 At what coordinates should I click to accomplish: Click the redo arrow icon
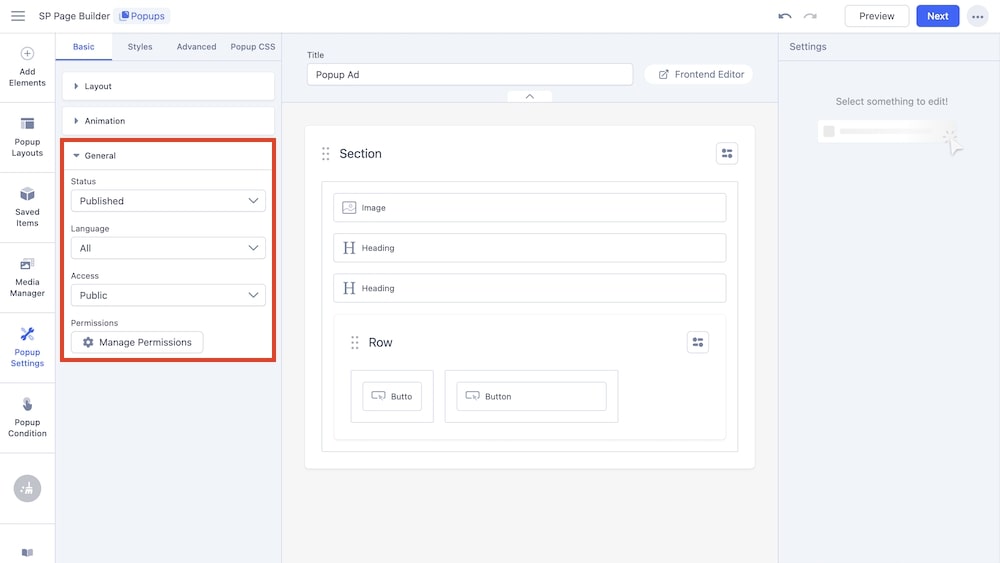click(x=810, y=16)
